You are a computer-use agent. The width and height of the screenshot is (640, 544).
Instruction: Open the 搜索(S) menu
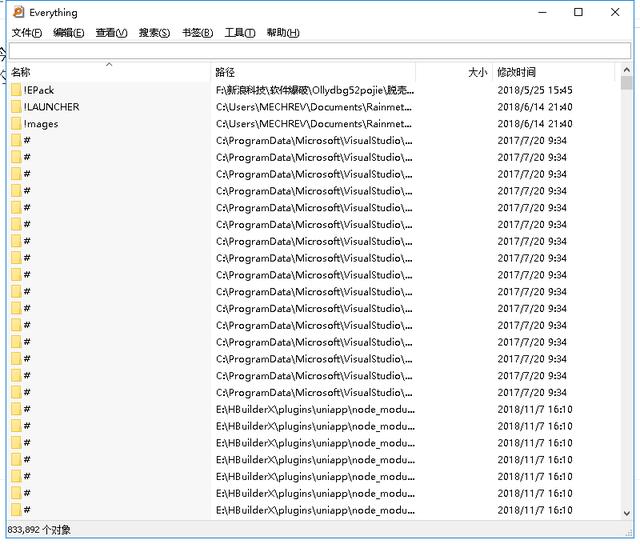click(154, 33)
